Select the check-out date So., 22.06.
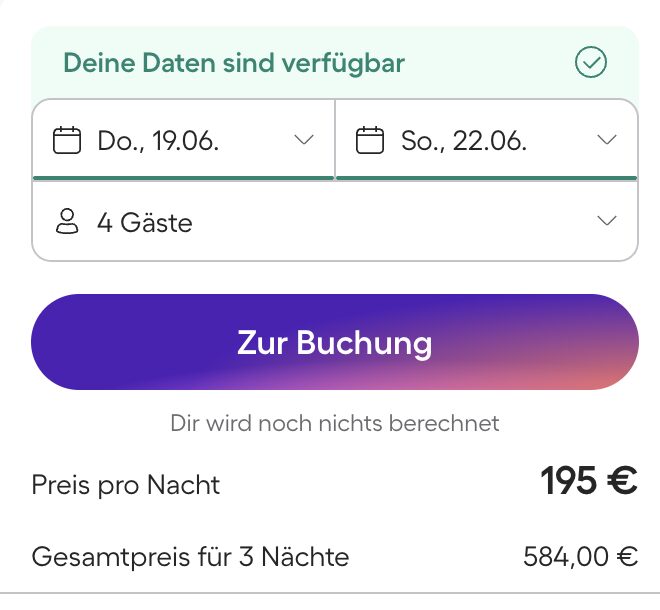Image resolution: width=660 pixels, height=610 pixels. click(x=463, y=141)
